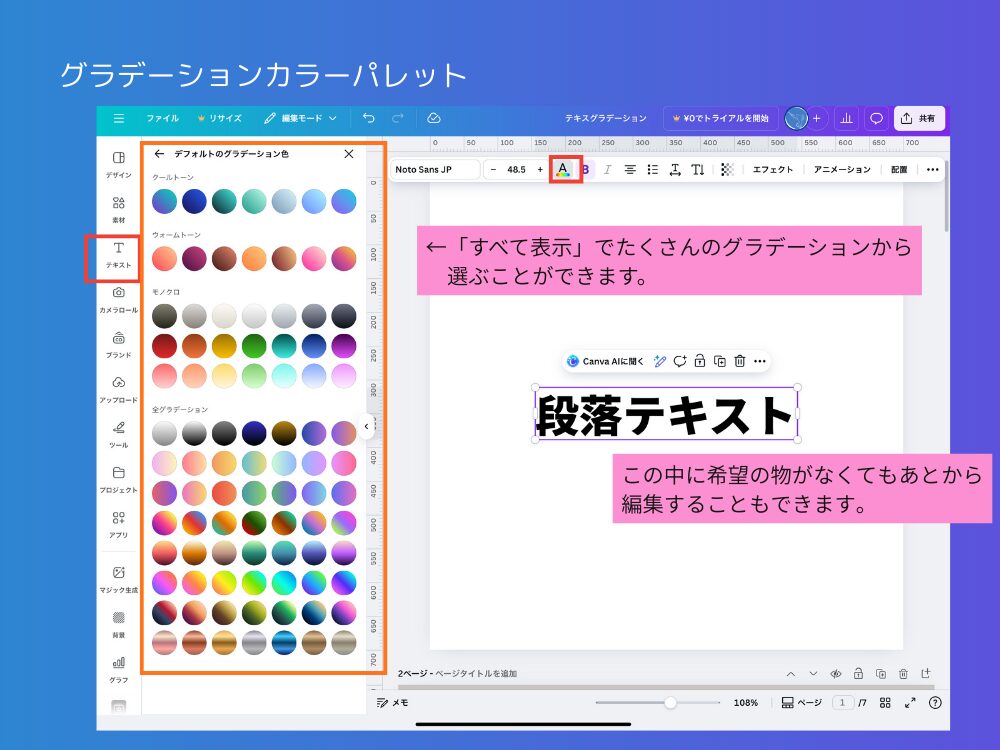Collapse page 2 using the chevron

tap(793, 674)
